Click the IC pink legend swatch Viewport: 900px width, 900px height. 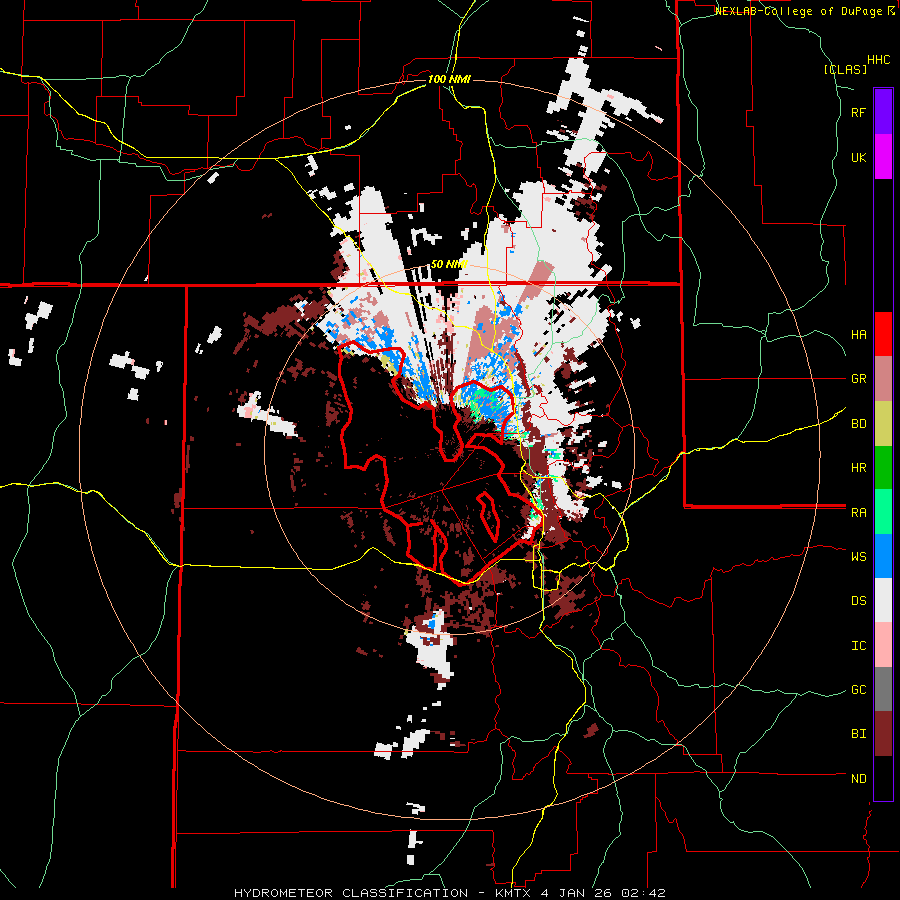point(883,645)
